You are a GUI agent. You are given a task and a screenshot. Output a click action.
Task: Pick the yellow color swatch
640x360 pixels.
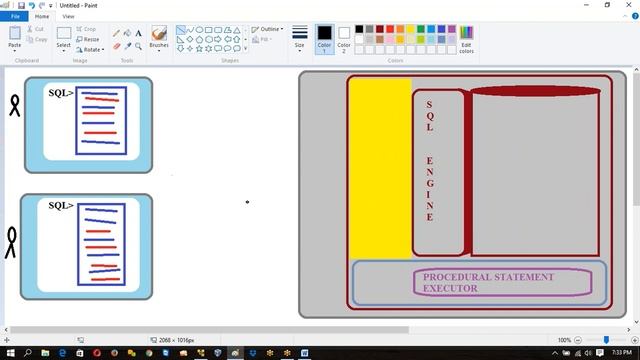tap(411, 29)
